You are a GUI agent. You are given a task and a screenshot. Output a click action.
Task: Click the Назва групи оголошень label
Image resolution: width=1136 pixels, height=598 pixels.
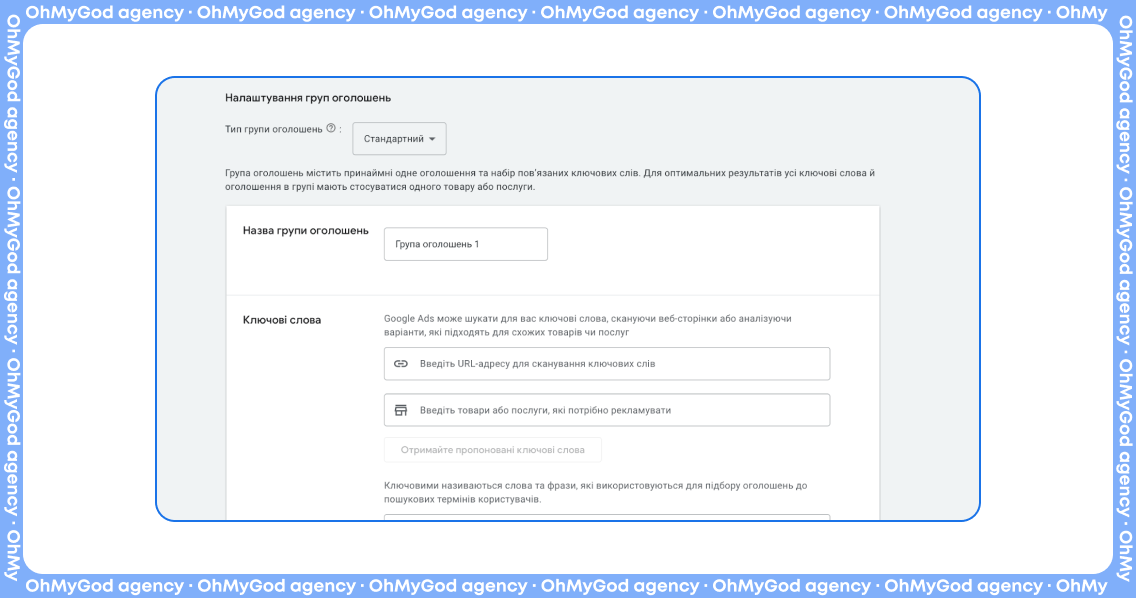point(306,231)
